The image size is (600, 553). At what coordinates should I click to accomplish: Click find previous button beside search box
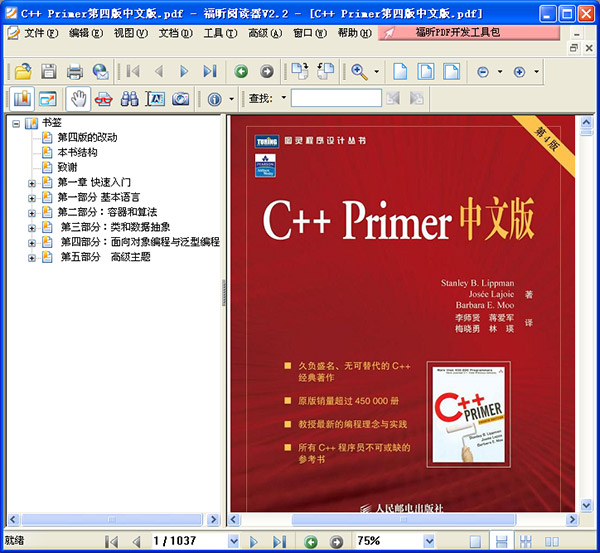click(x=393, y=99)
